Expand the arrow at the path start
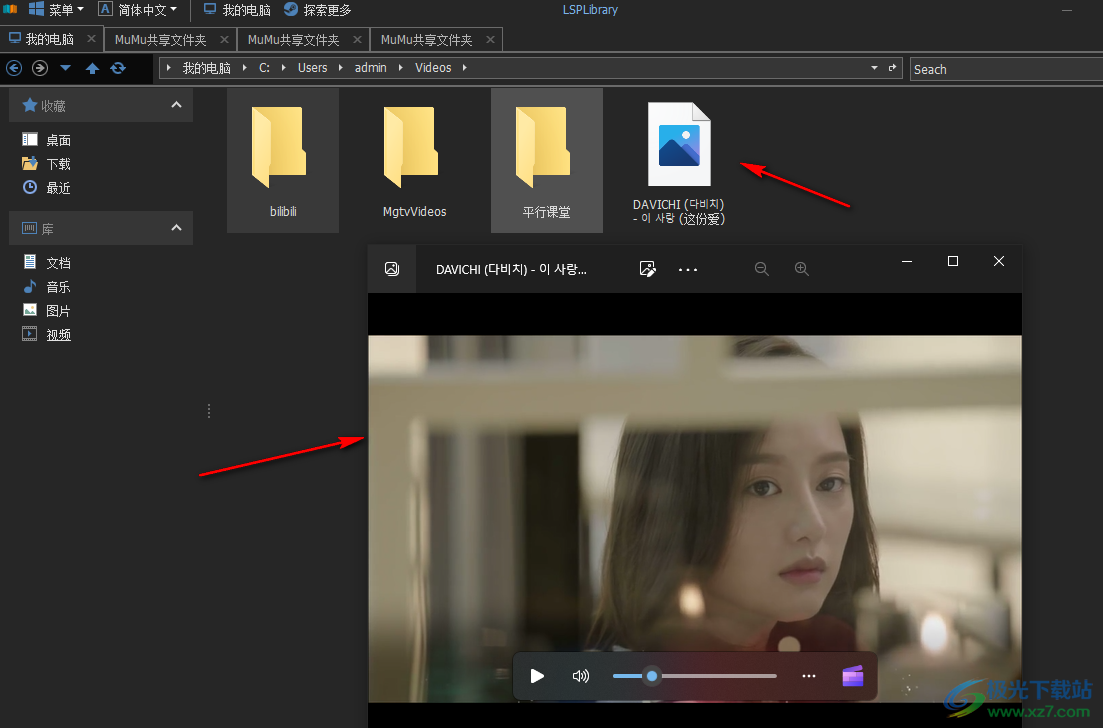 click(x=169, y=68)
